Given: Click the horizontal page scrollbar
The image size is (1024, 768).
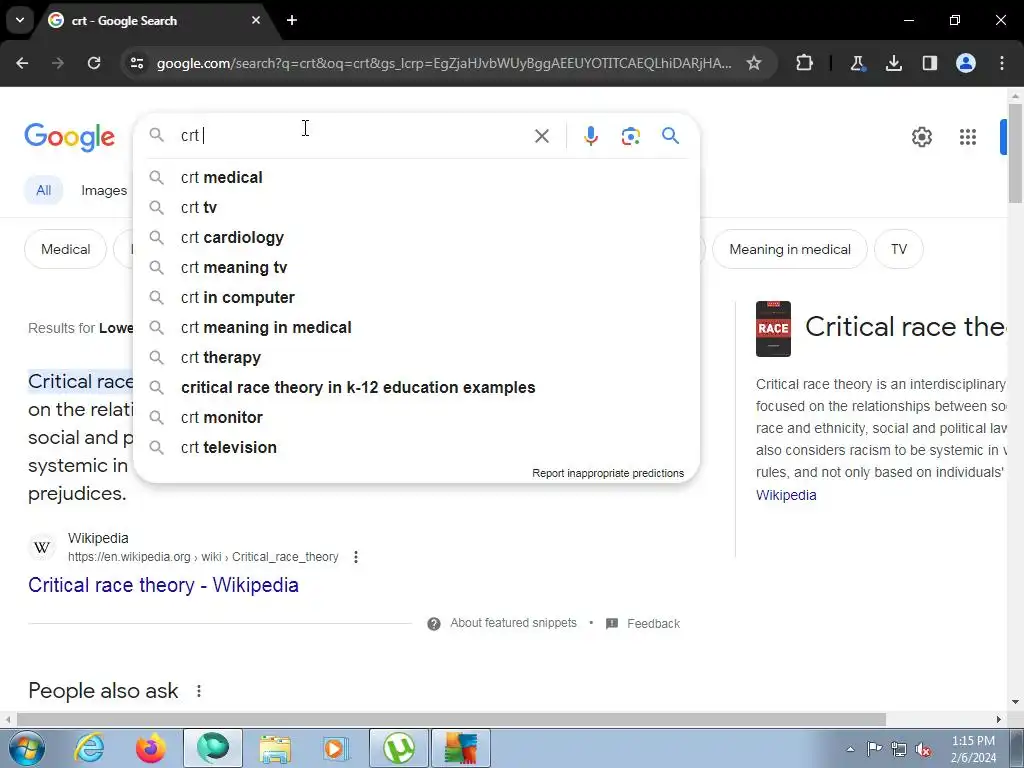Looking at the screenshot, I should tap(451, 719).
